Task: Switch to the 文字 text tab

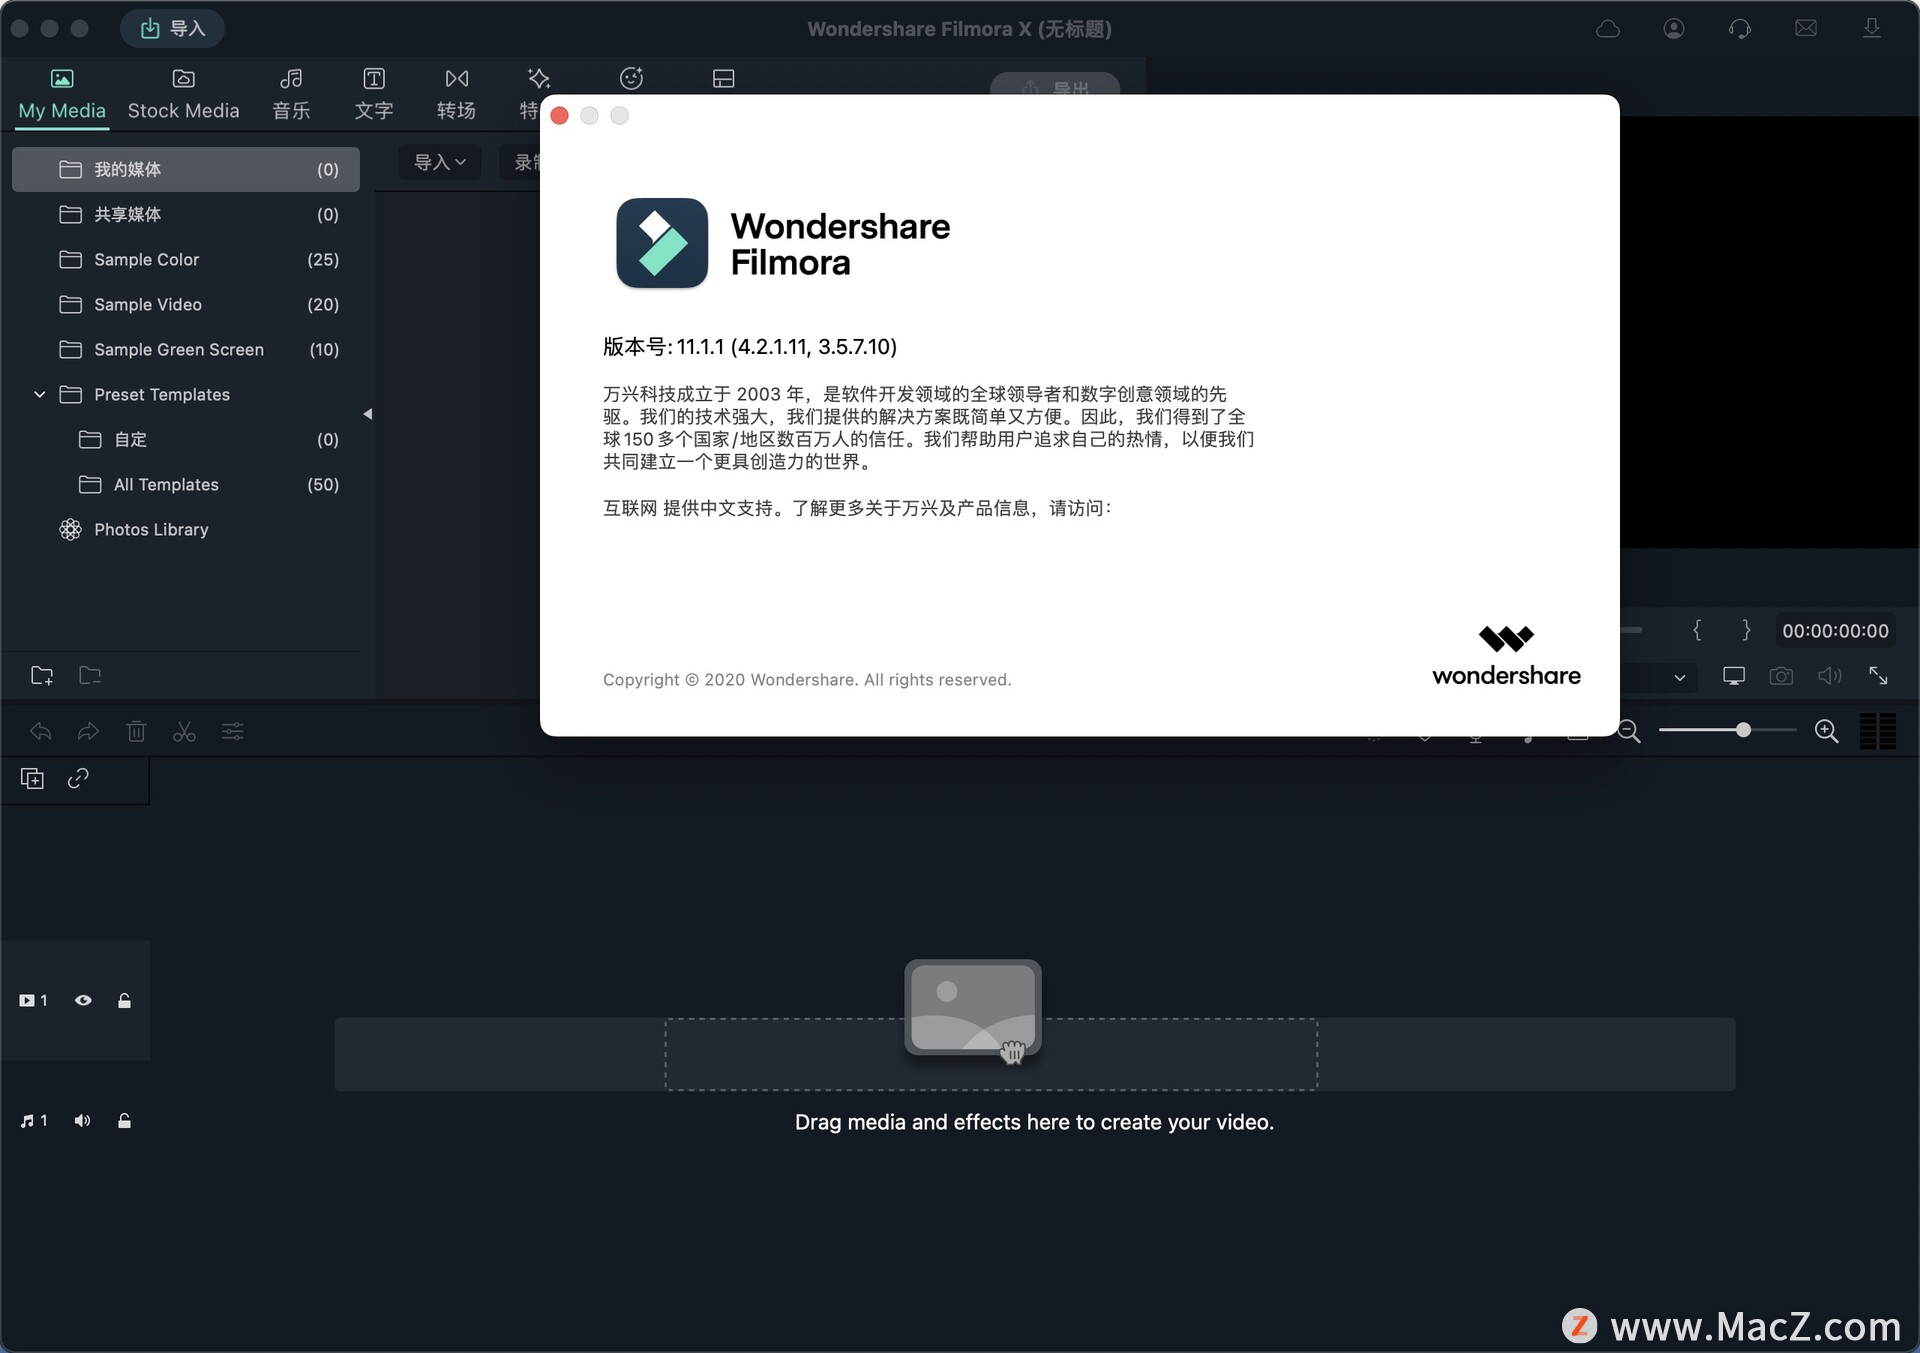Action: click(x=373, y=95)
